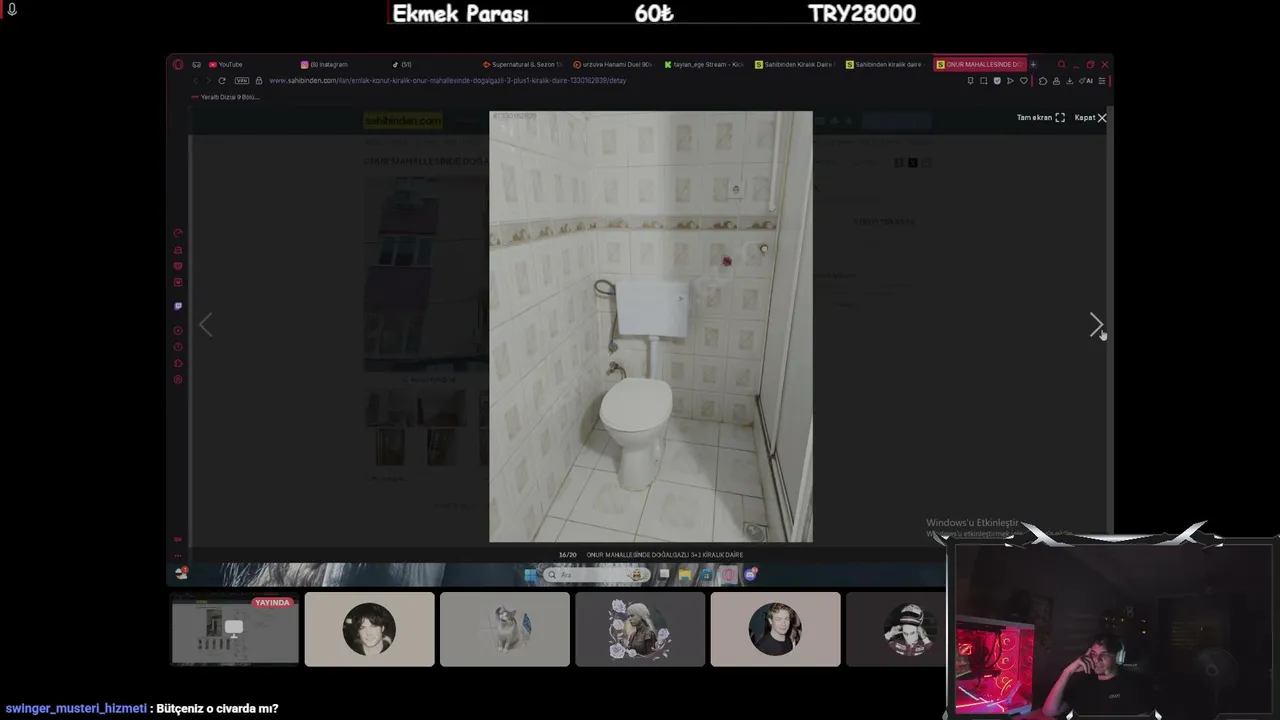Click the browser forward arrow
Image resolution: width=1280 pixels, height=720 pixels.
208,81
